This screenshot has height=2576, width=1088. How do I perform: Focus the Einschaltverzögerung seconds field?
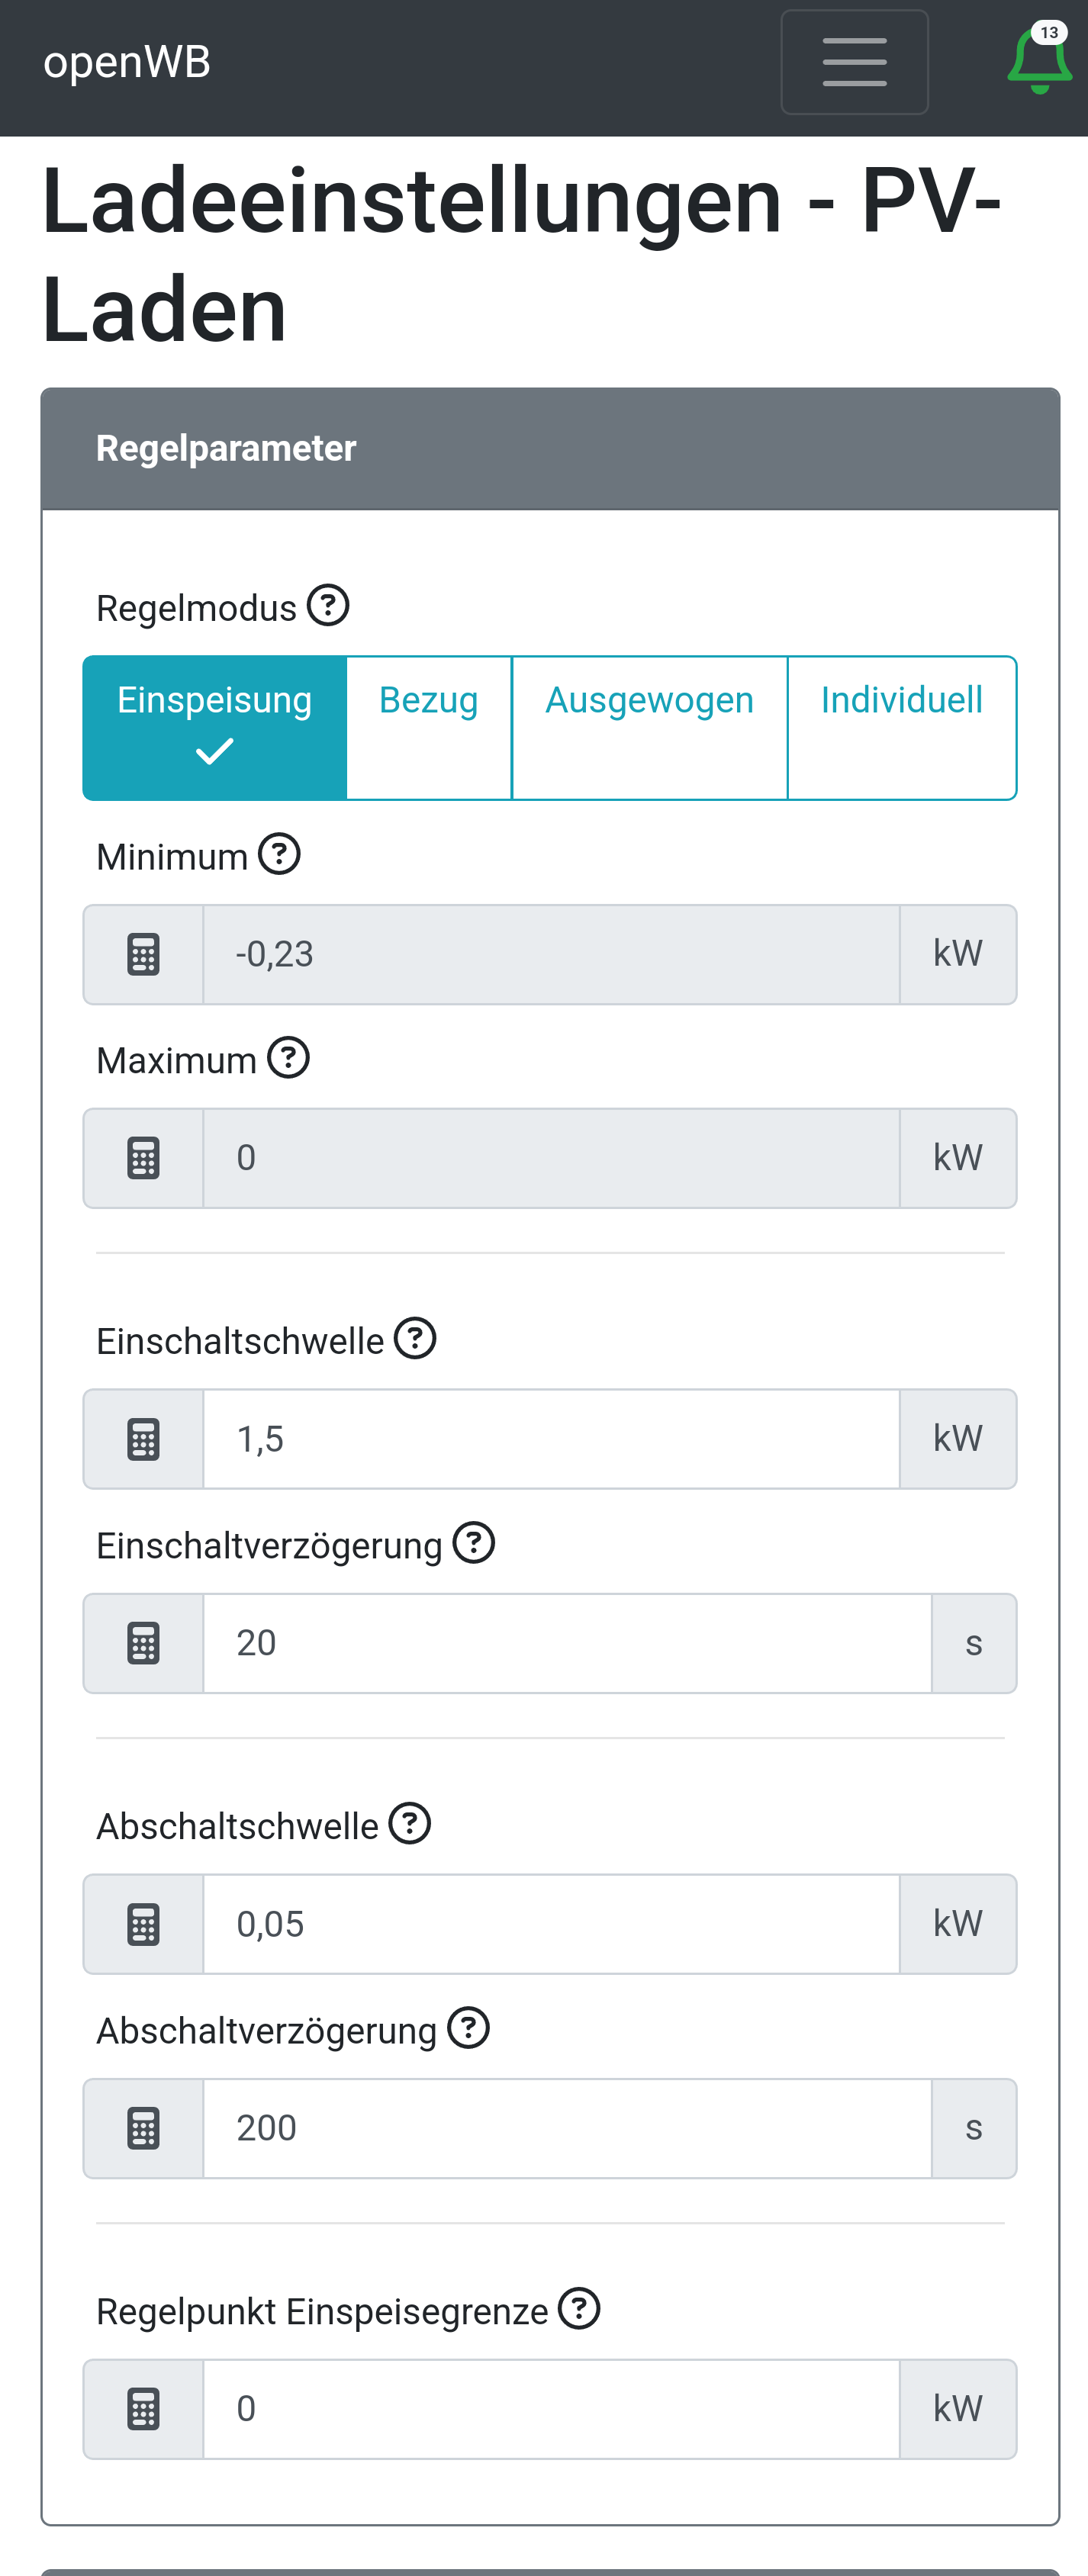pos(567,1643)
